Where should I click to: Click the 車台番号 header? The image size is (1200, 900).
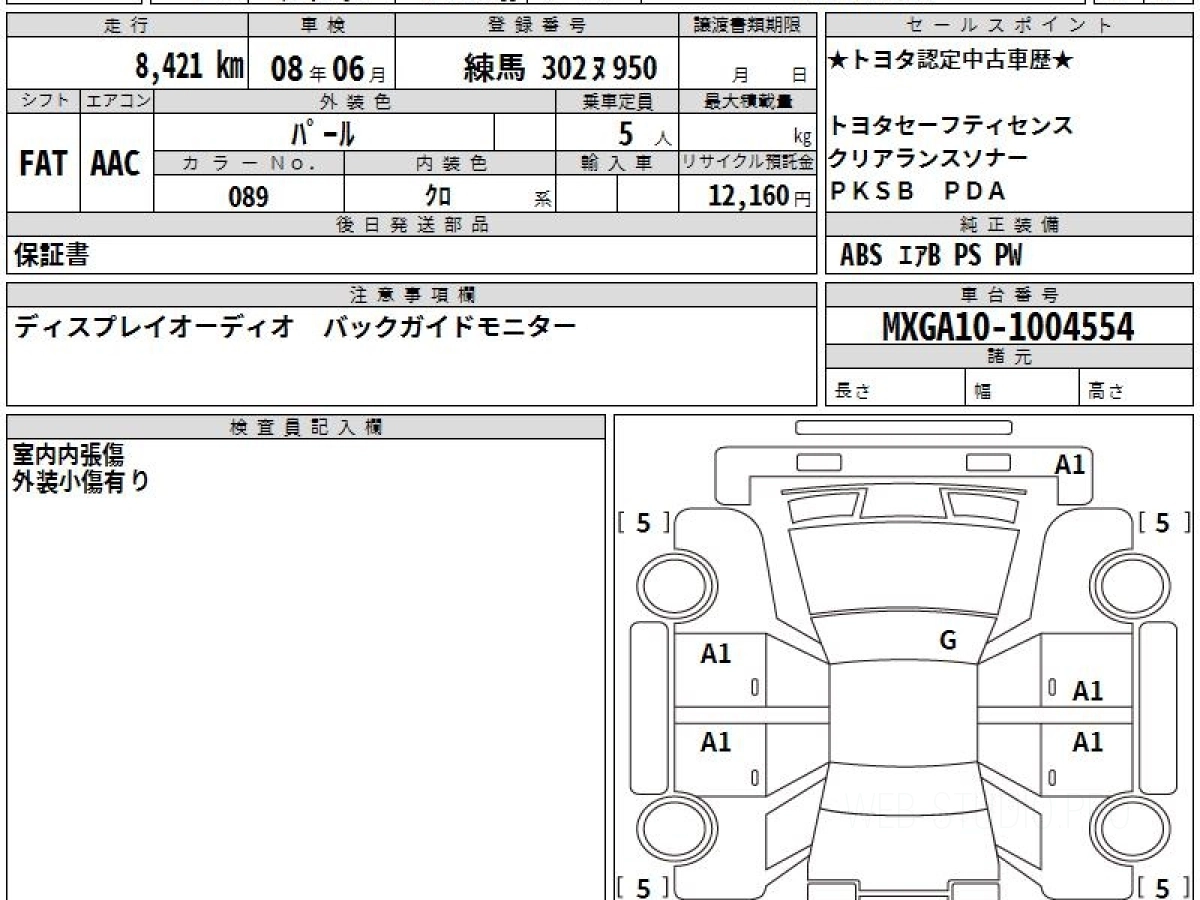[1010, 295]
